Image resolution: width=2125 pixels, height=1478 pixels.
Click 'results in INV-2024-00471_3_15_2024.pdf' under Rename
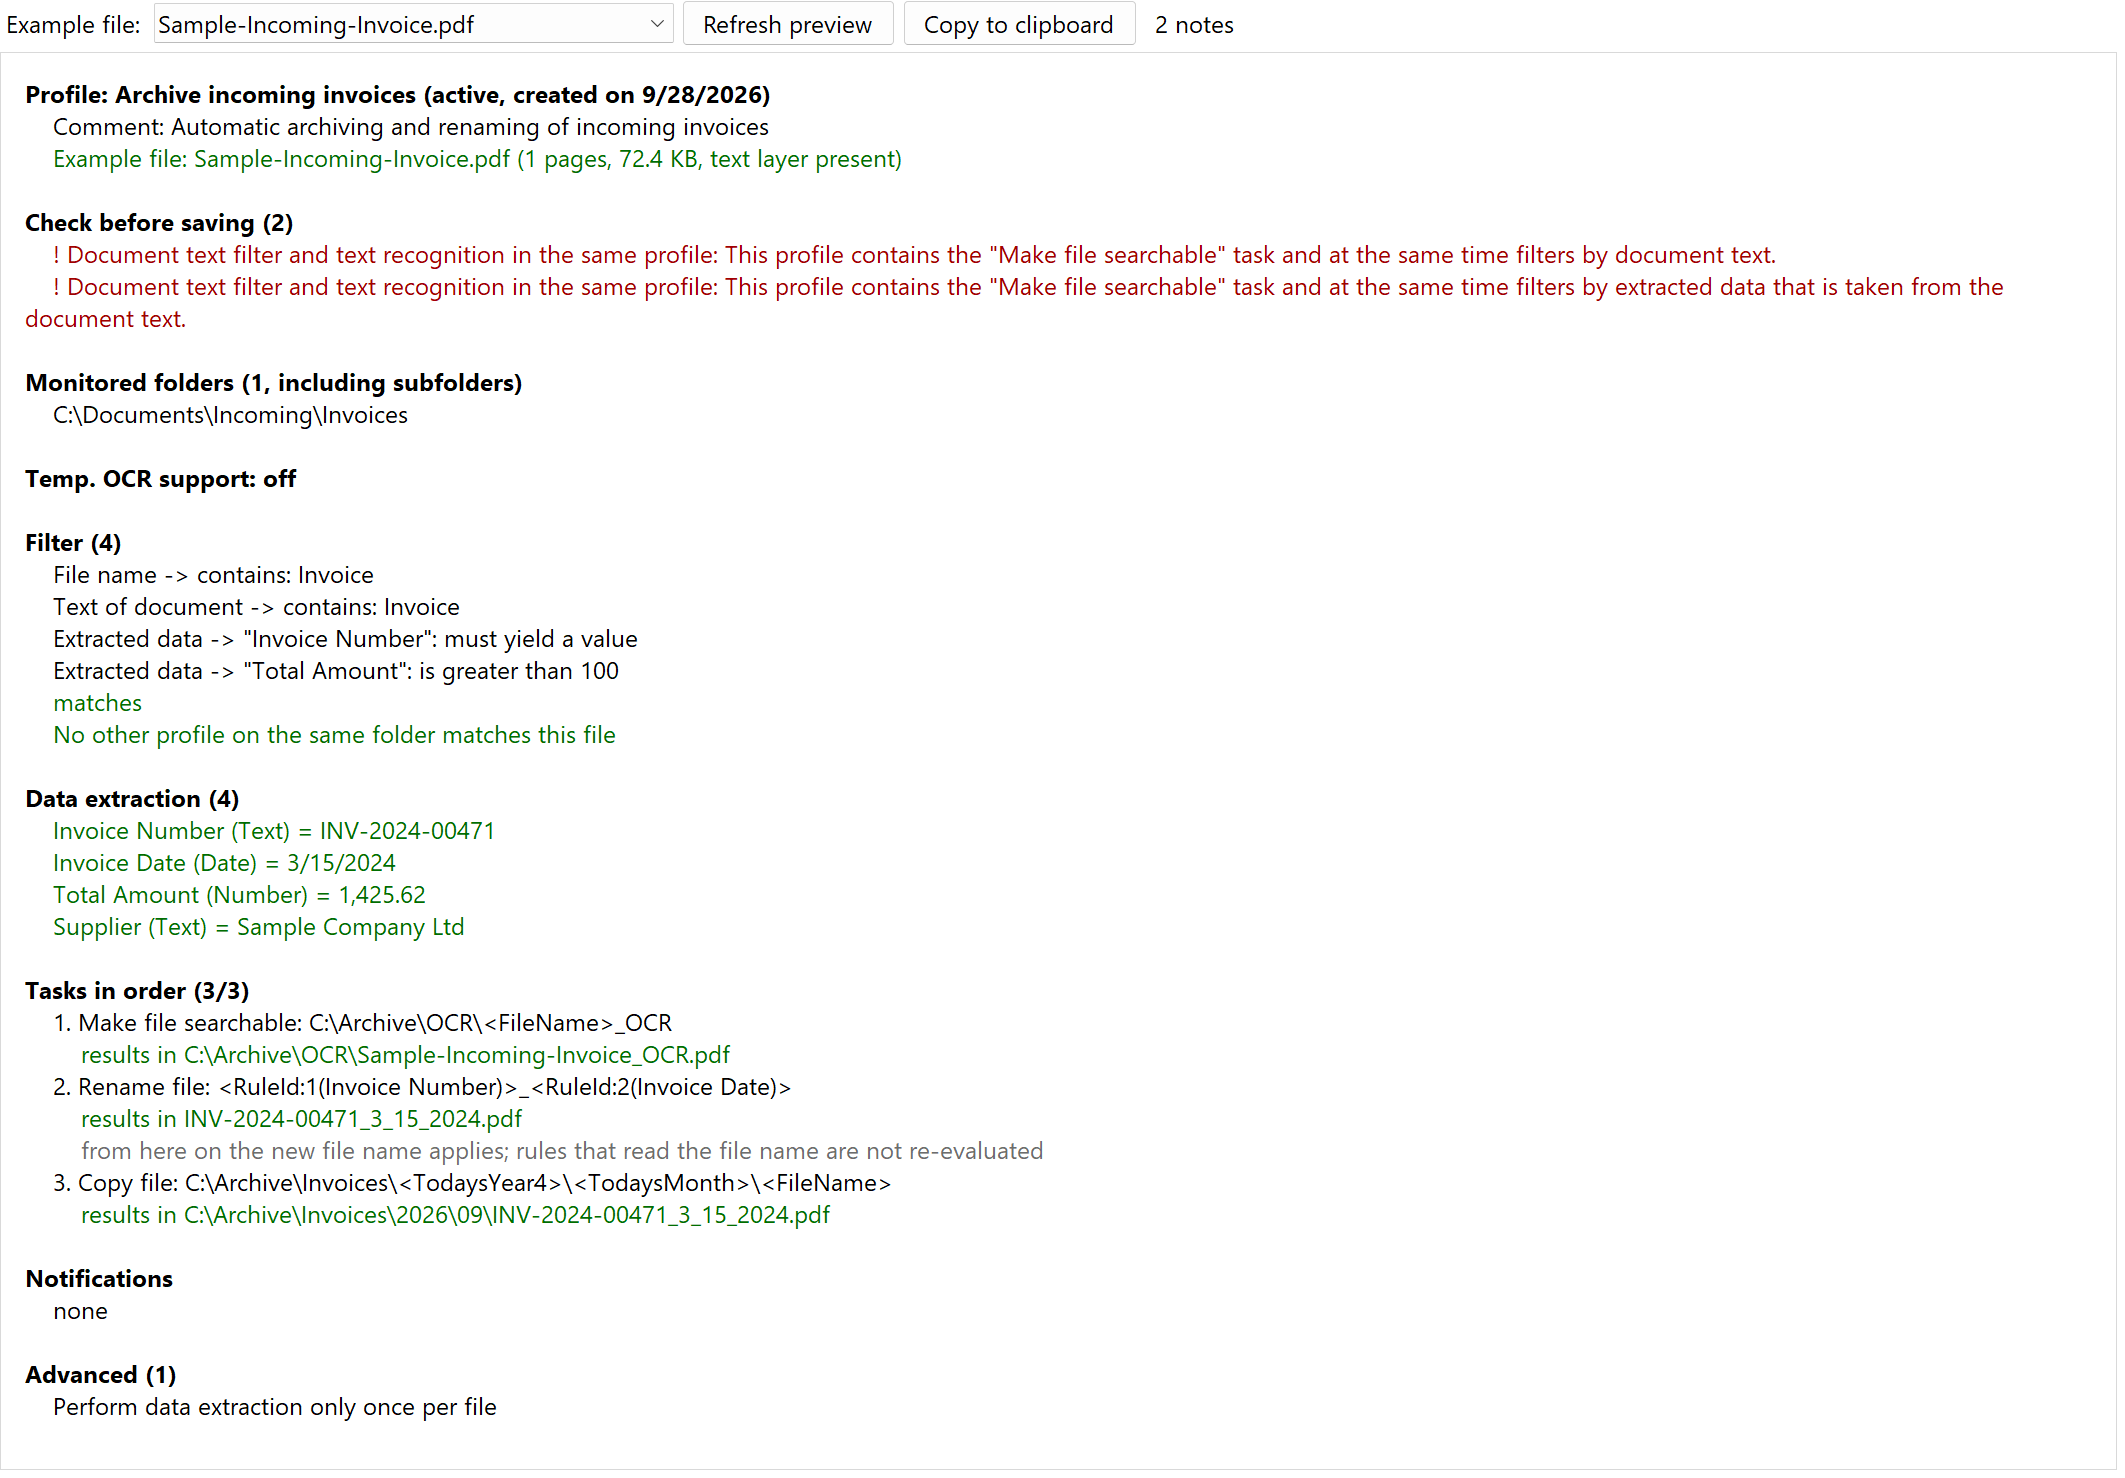301,1119
